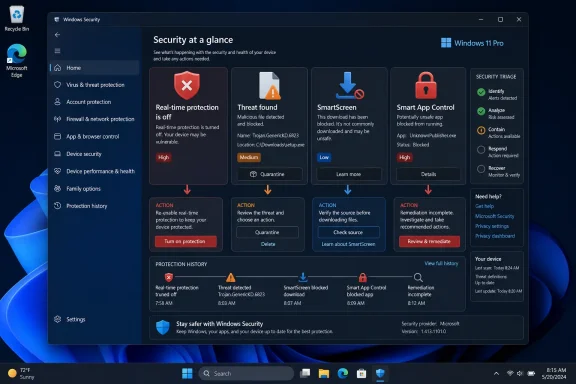Image resolution: width=576 pixels, height=384 pixels.
Task: Open Virus & threat protection
Action: pos(95,85)
